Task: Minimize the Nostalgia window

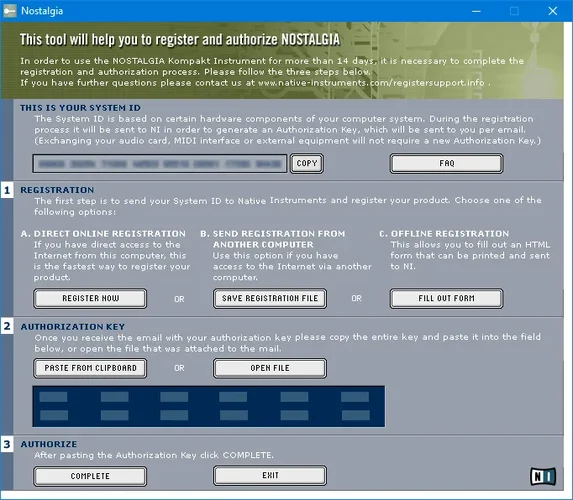Action: tap(476, 11)
